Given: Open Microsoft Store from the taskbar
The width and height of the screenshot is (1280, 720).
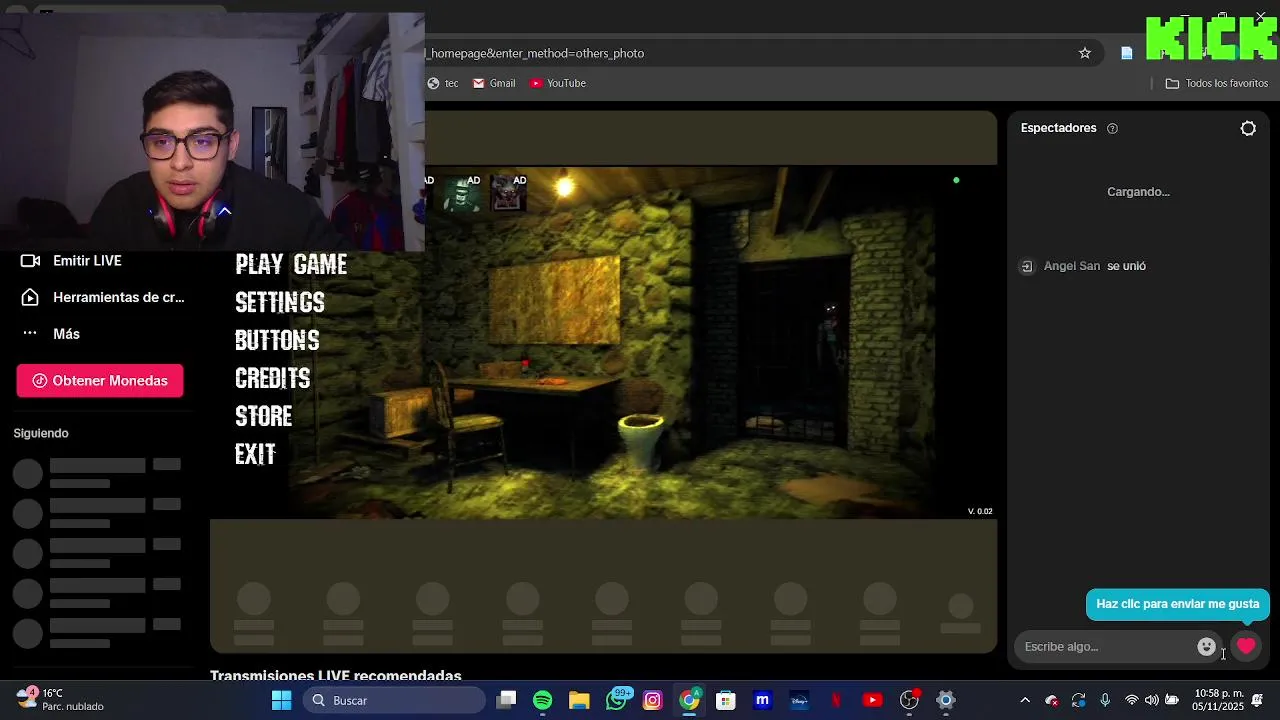Looking at the screenshot, I should click(x=726, y=700).
